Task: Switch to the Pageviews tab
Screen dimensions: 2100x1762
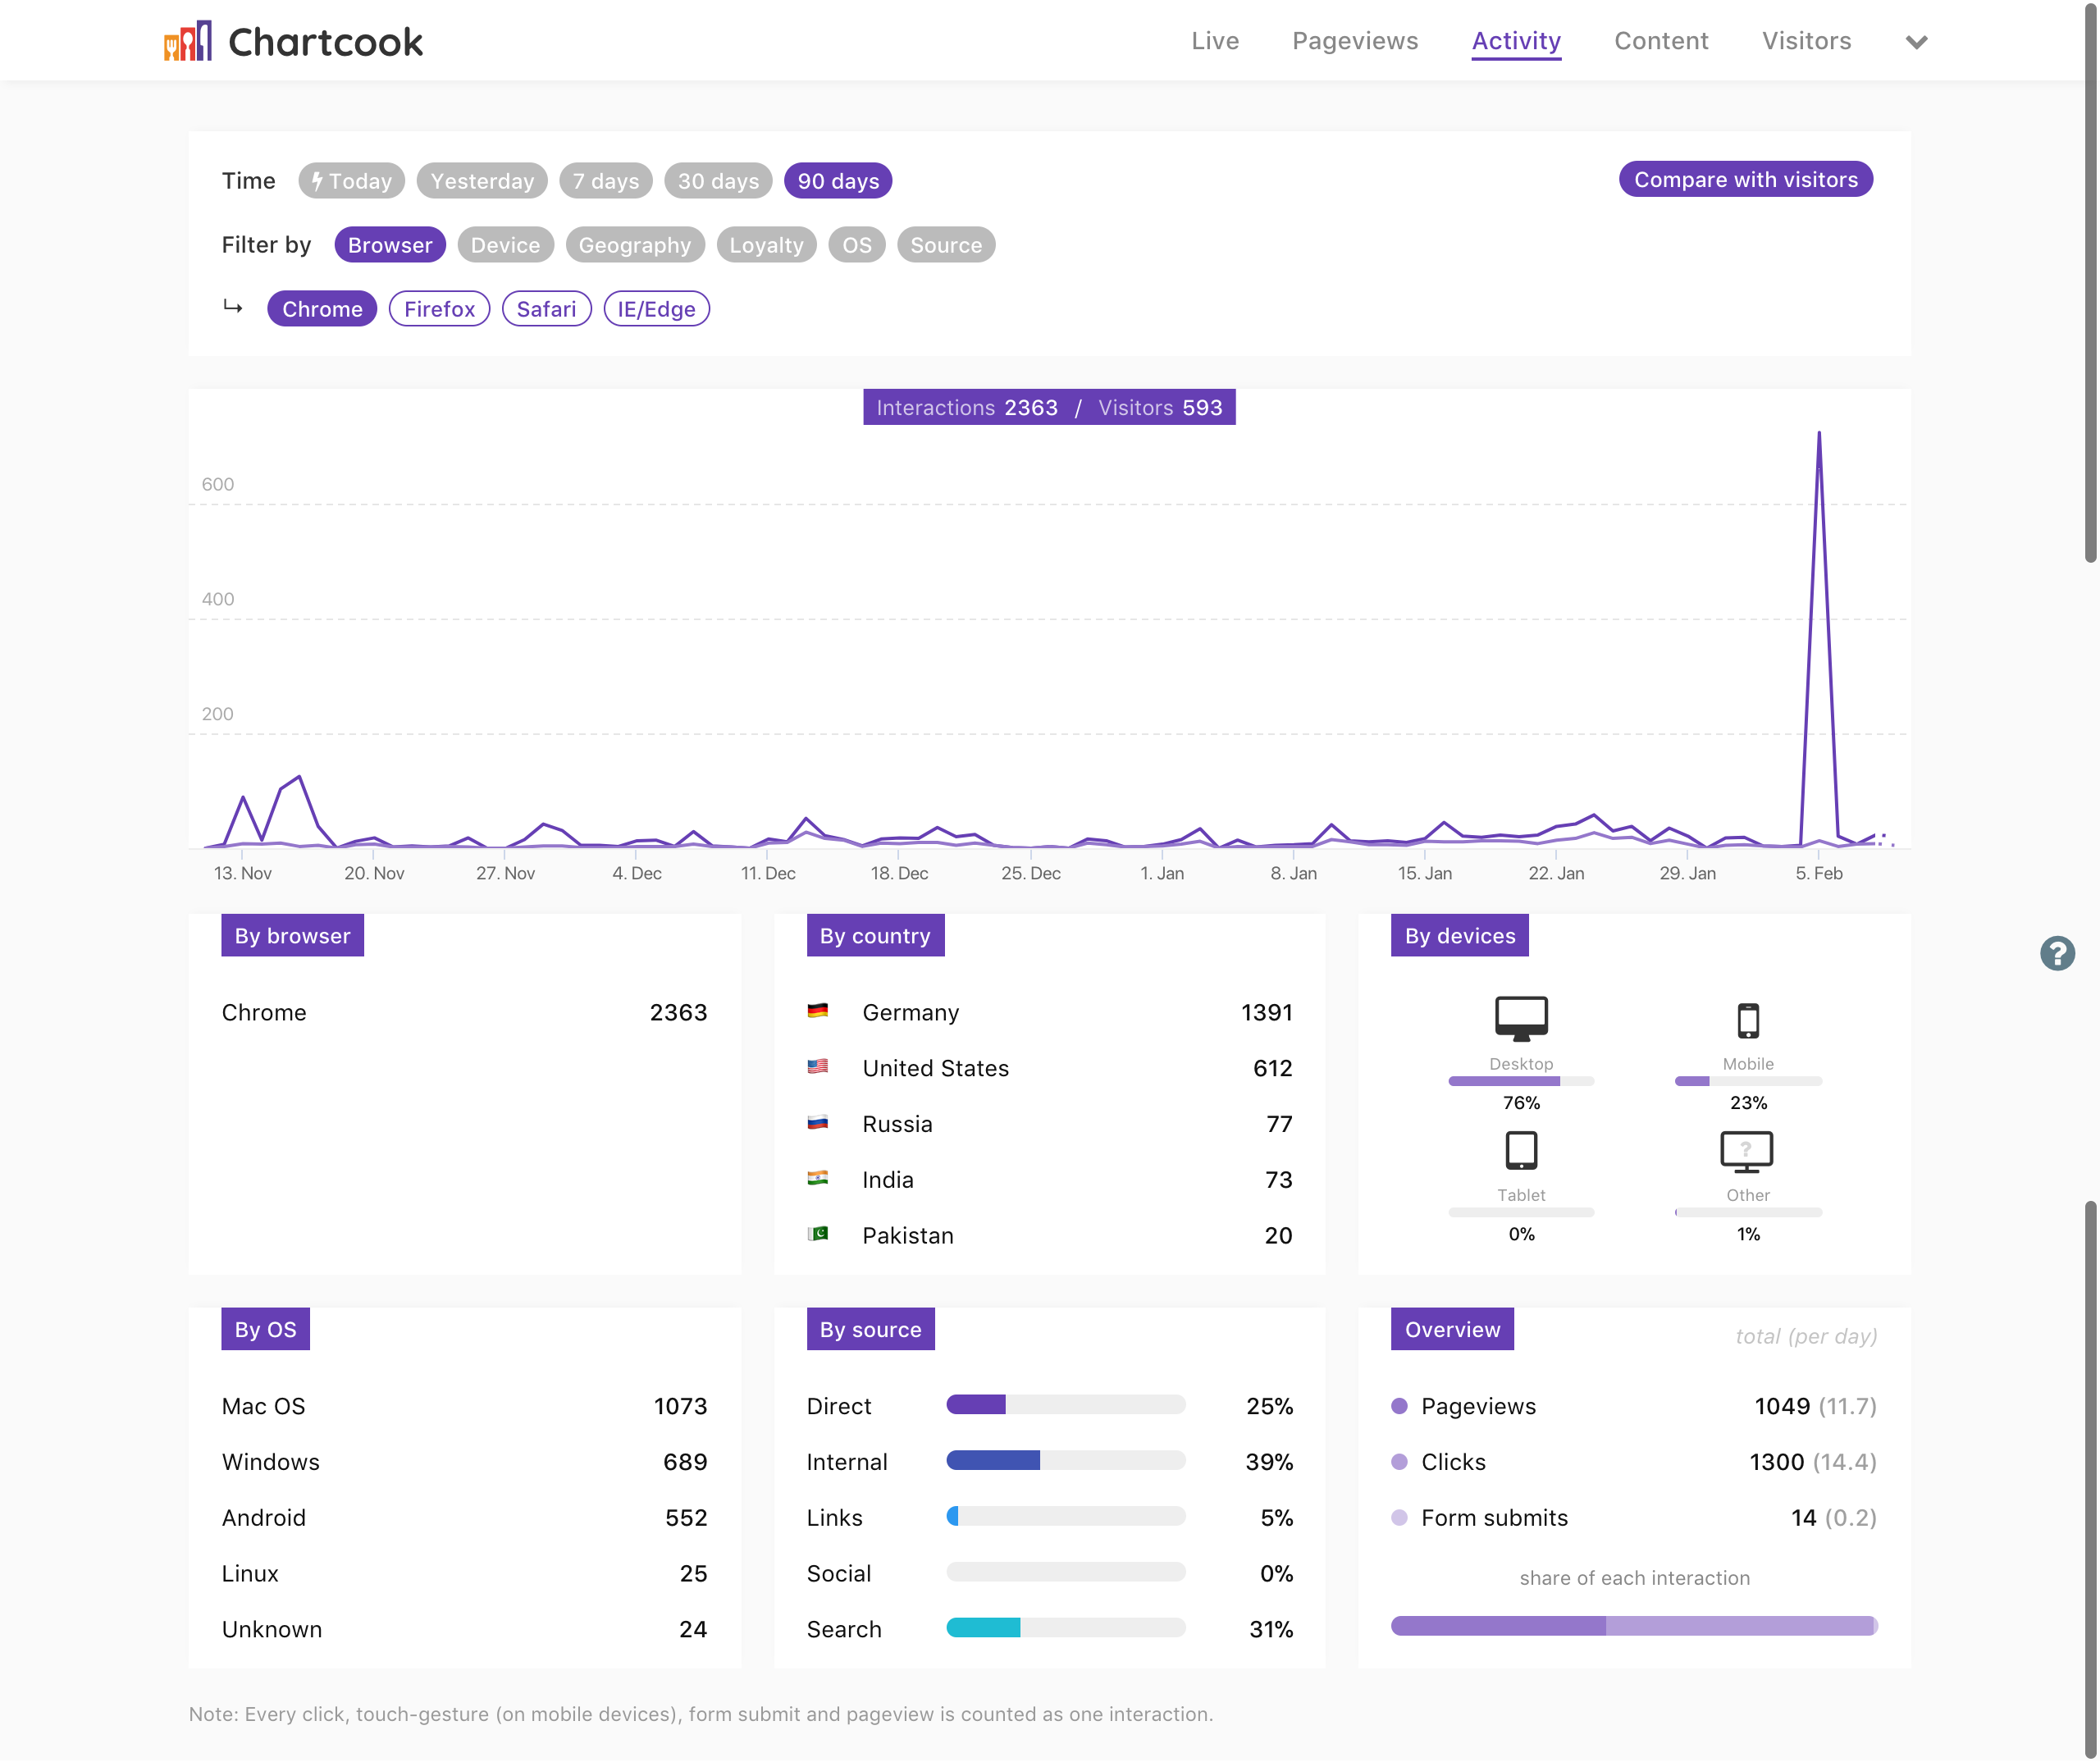Action: click(1354, 41)
